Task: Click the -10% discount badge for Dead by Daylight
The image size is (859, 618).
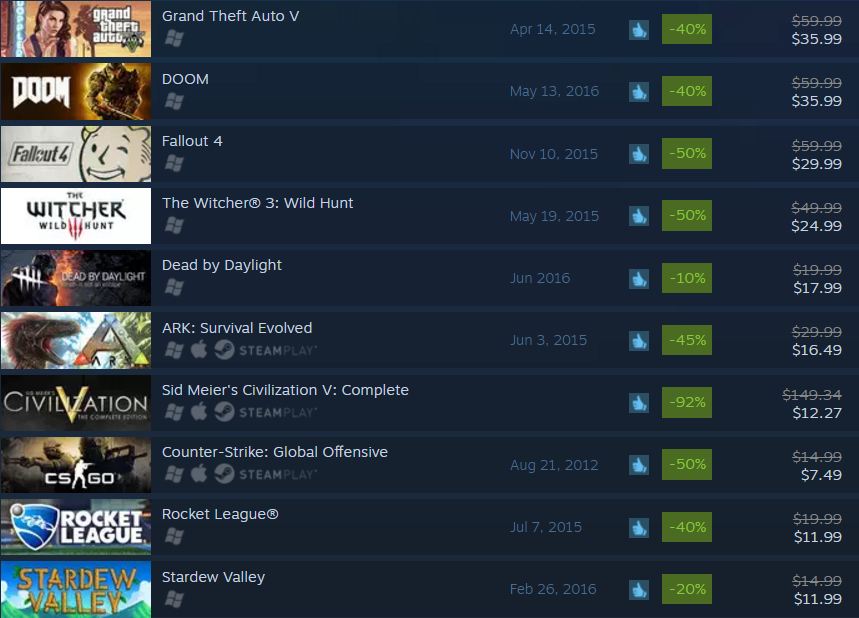Action: 687,278
